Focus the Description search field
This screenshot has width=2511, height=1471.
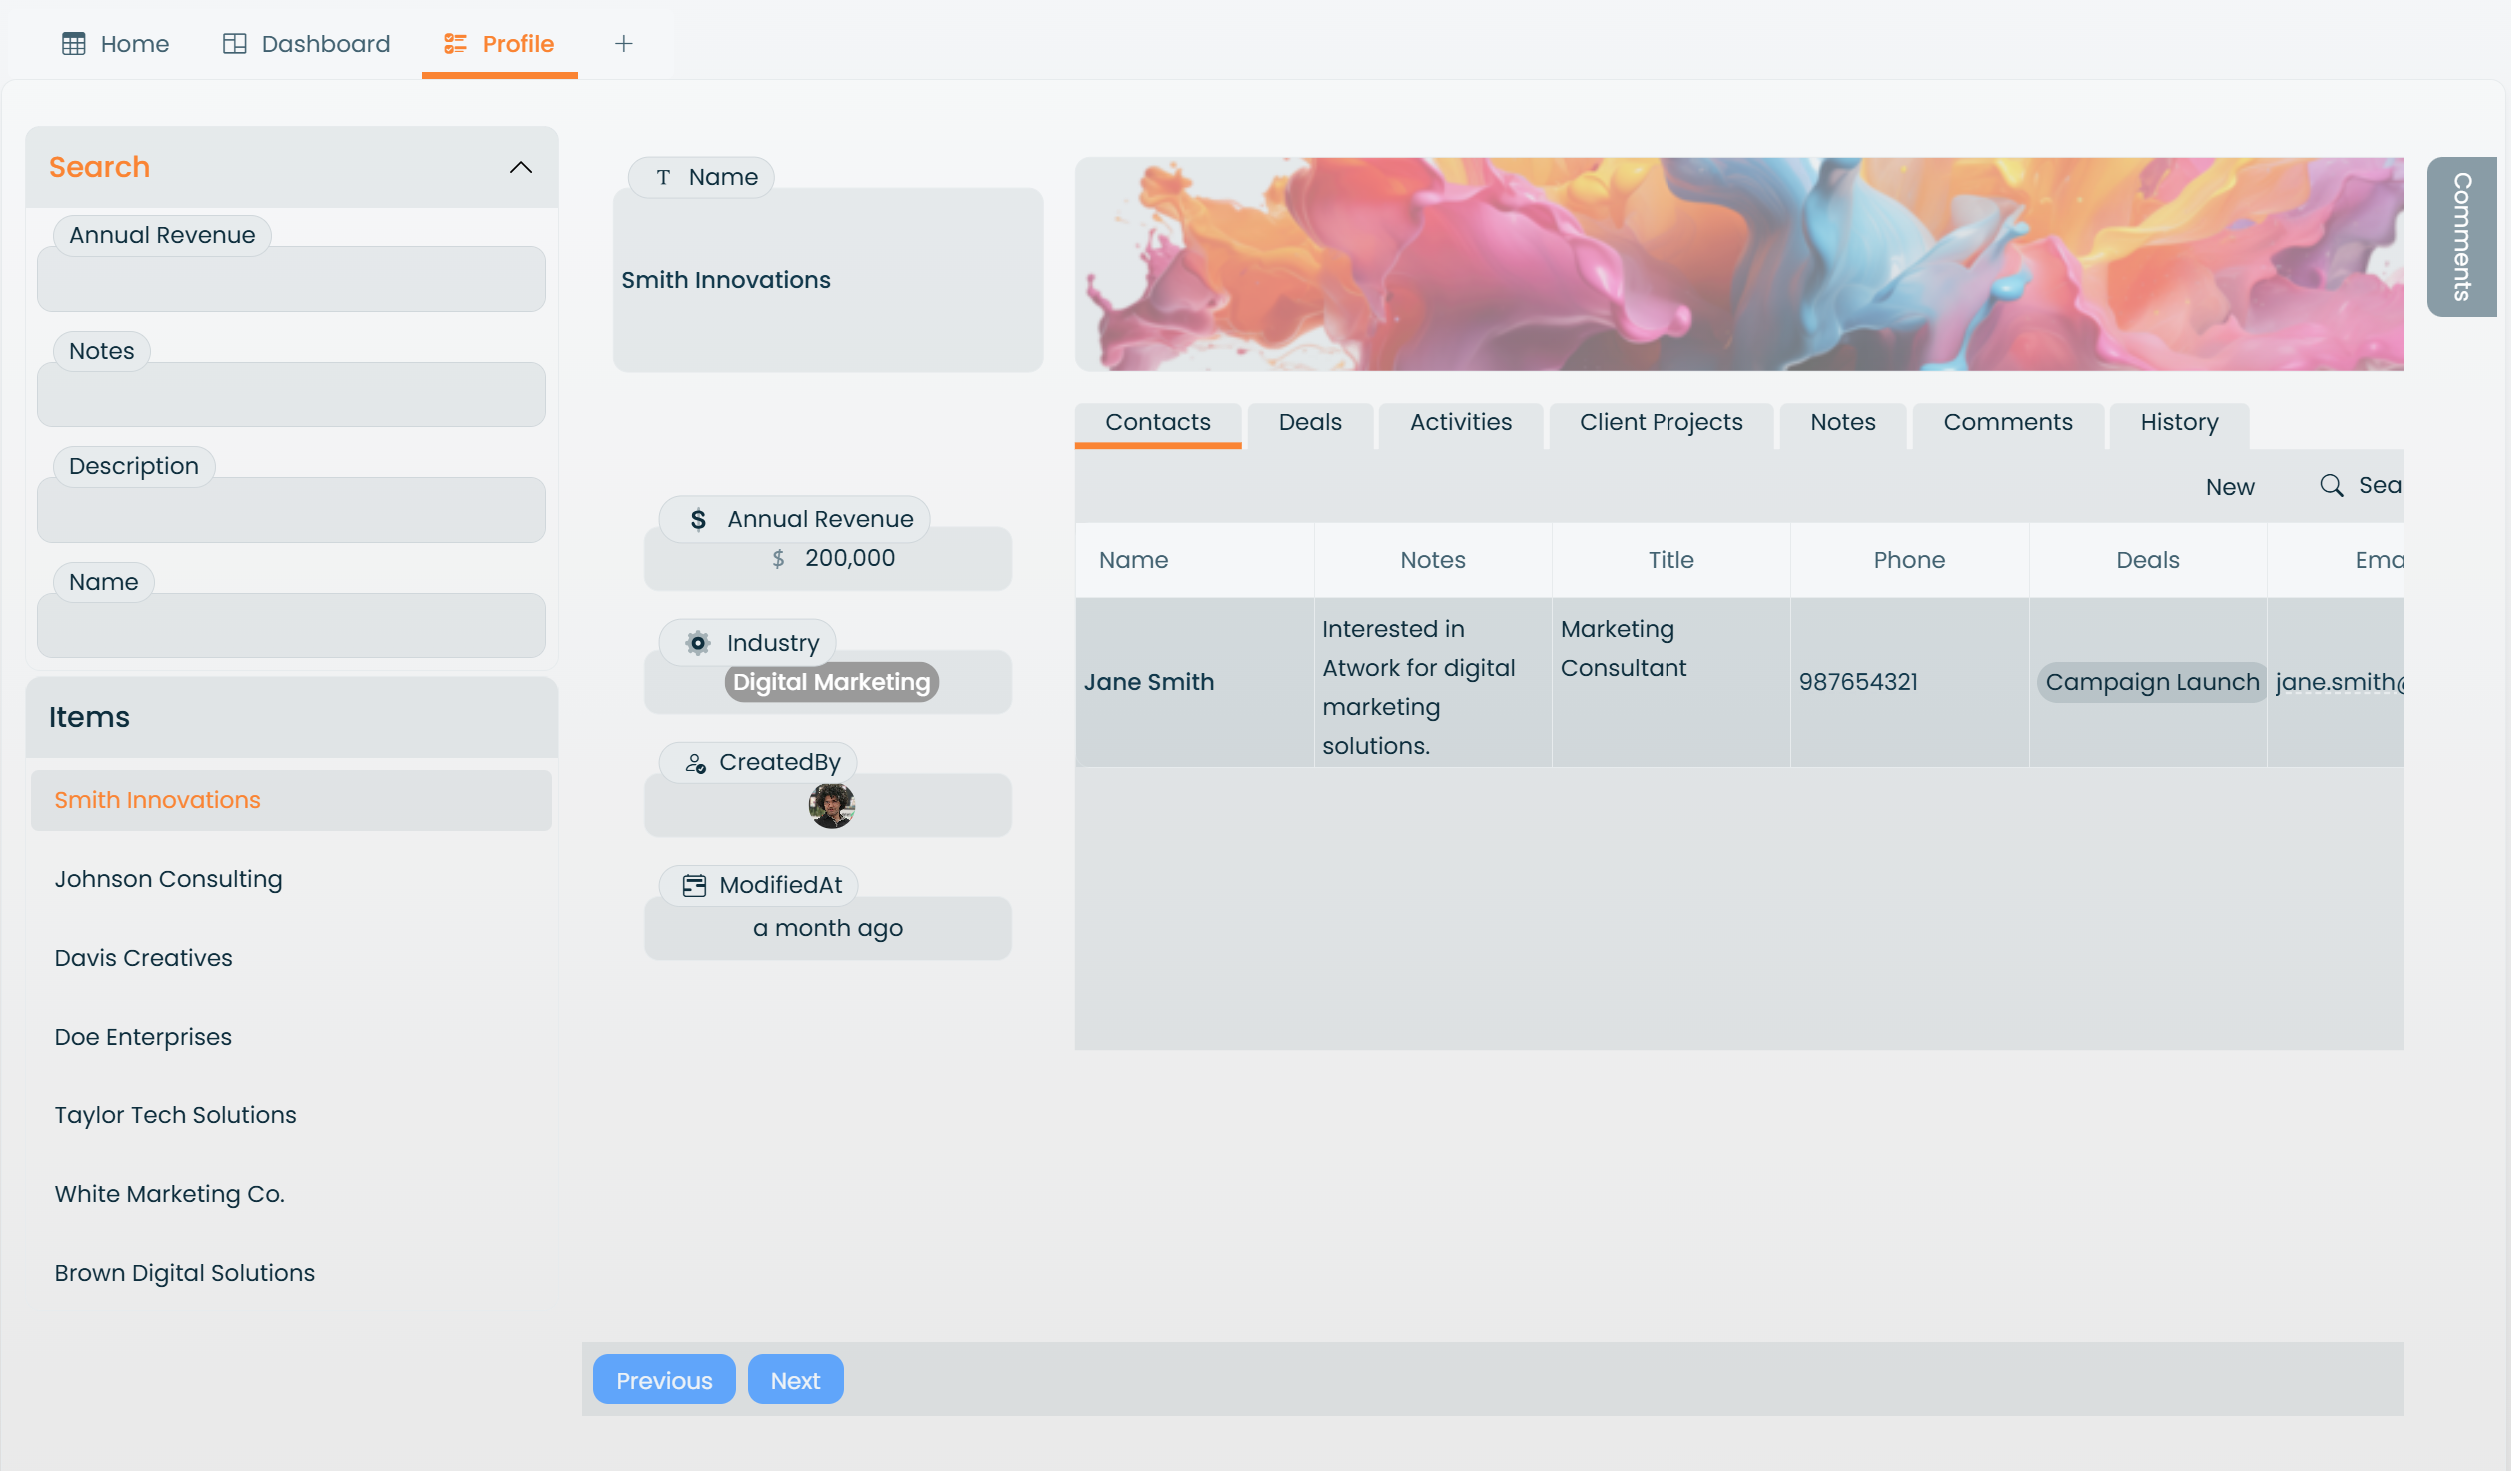[x=291, y=510]
